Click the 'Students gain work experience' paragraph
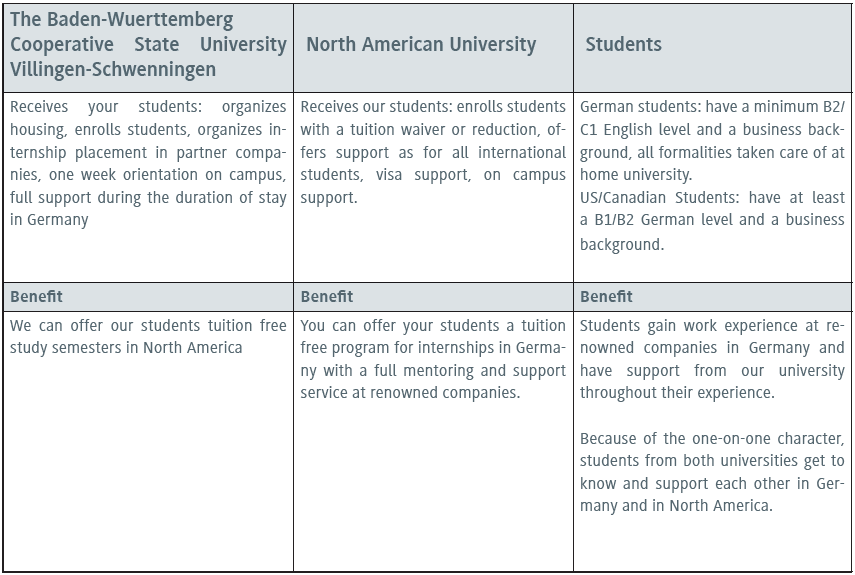This screenshot has width=855, height=575. [x=712, y=359]
